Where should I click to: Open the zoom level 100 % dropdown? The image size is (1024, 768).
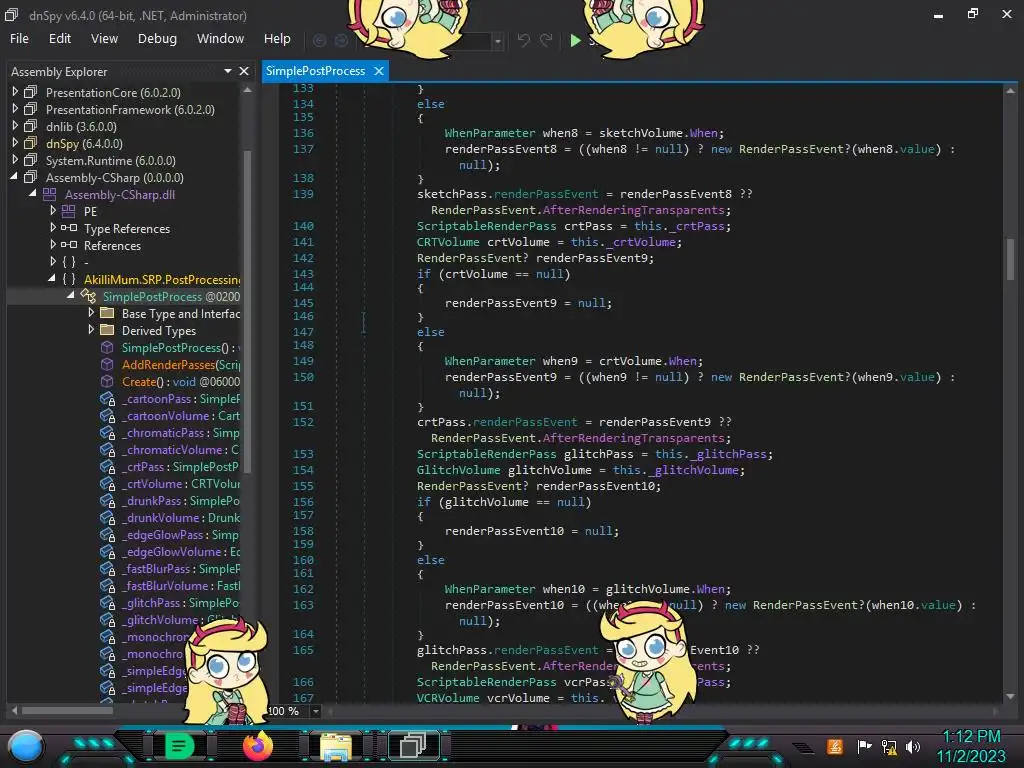tap(315, 711)
